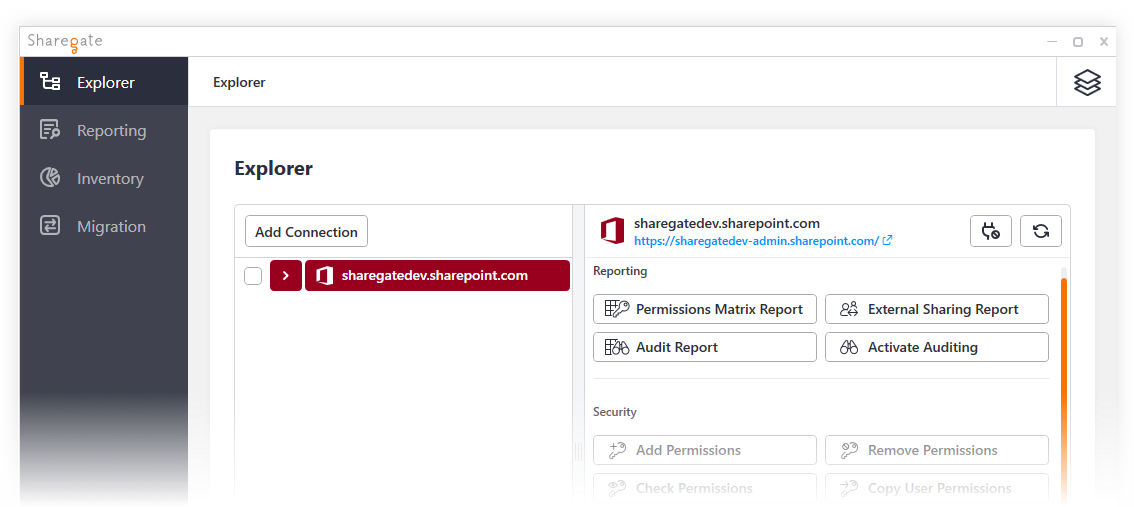The width and height of the screenshot is (1134, 507).
Task: Open the External Sharing Report
Action: tap(937, 309)
